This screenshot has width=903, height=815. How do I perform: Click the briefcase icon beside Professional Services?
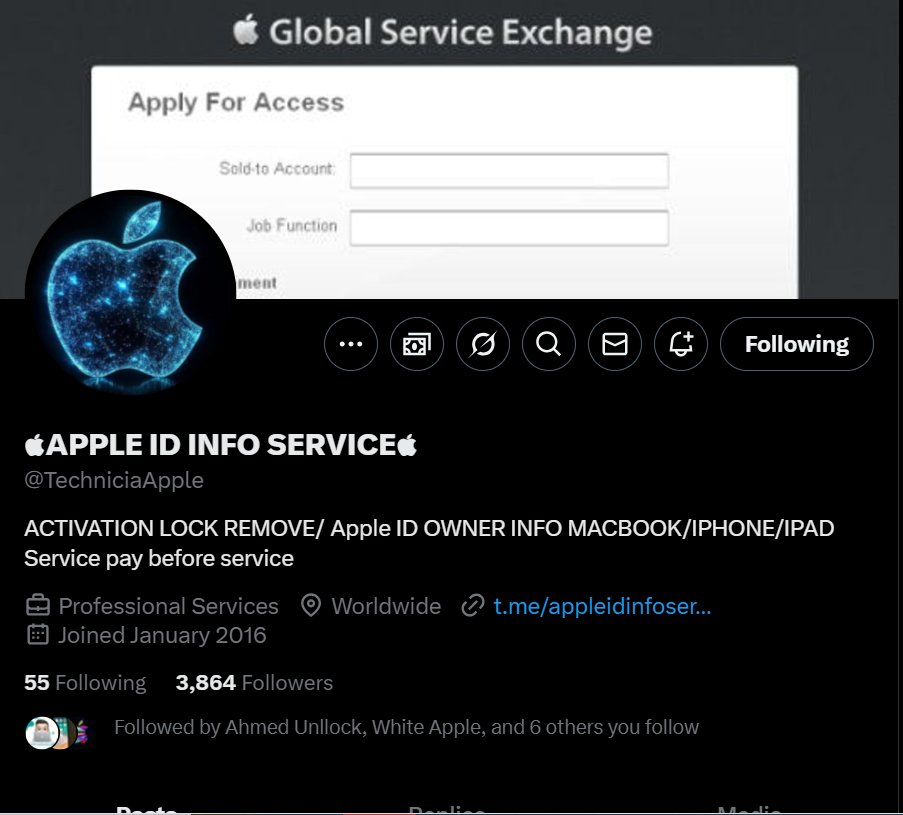click(x=38, y=606)
